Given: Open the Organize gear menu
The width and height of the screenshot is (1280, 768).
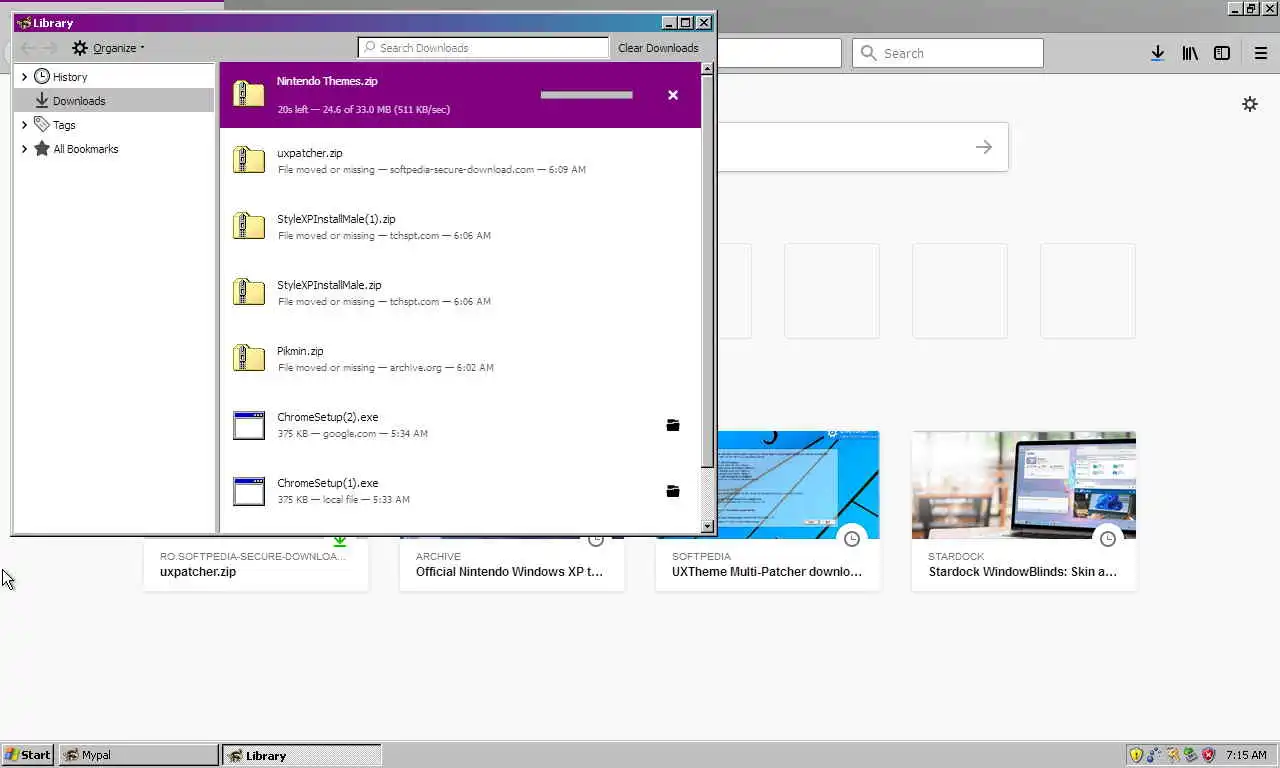Looking at the screenshot, I should (108, 48).
